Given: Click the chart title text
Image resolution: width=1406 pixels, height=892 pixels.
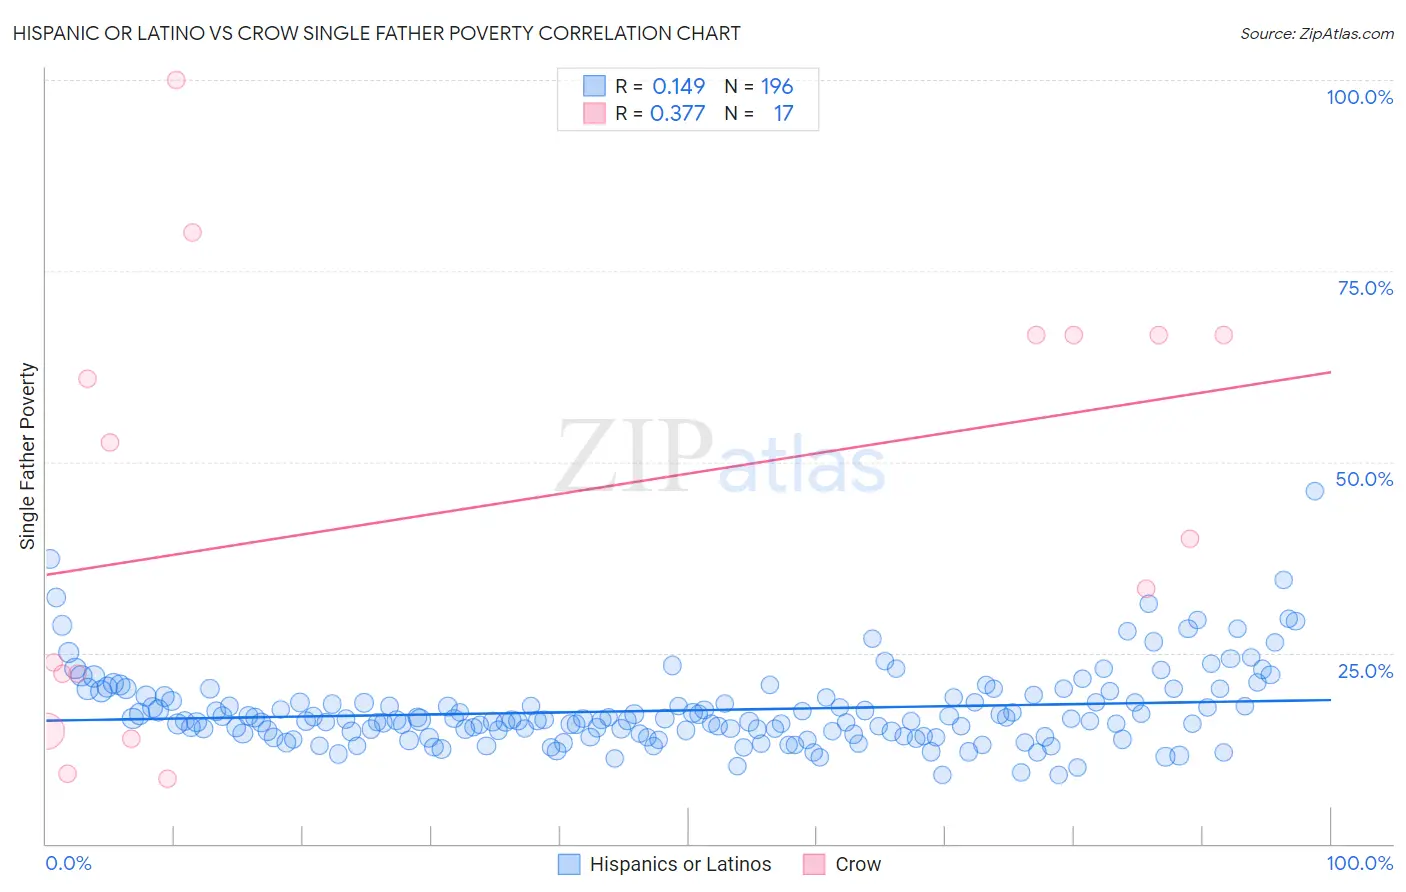Looking at the screenshot, I should point(377,33).
